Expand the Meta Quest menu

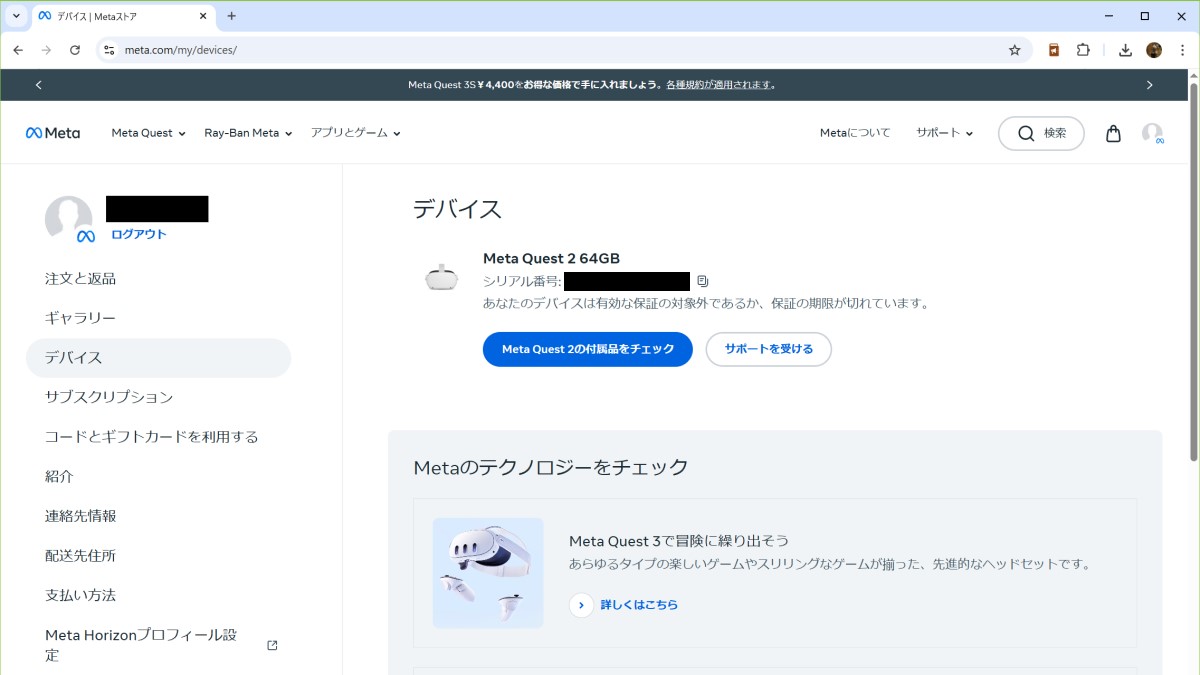(149, 133)
